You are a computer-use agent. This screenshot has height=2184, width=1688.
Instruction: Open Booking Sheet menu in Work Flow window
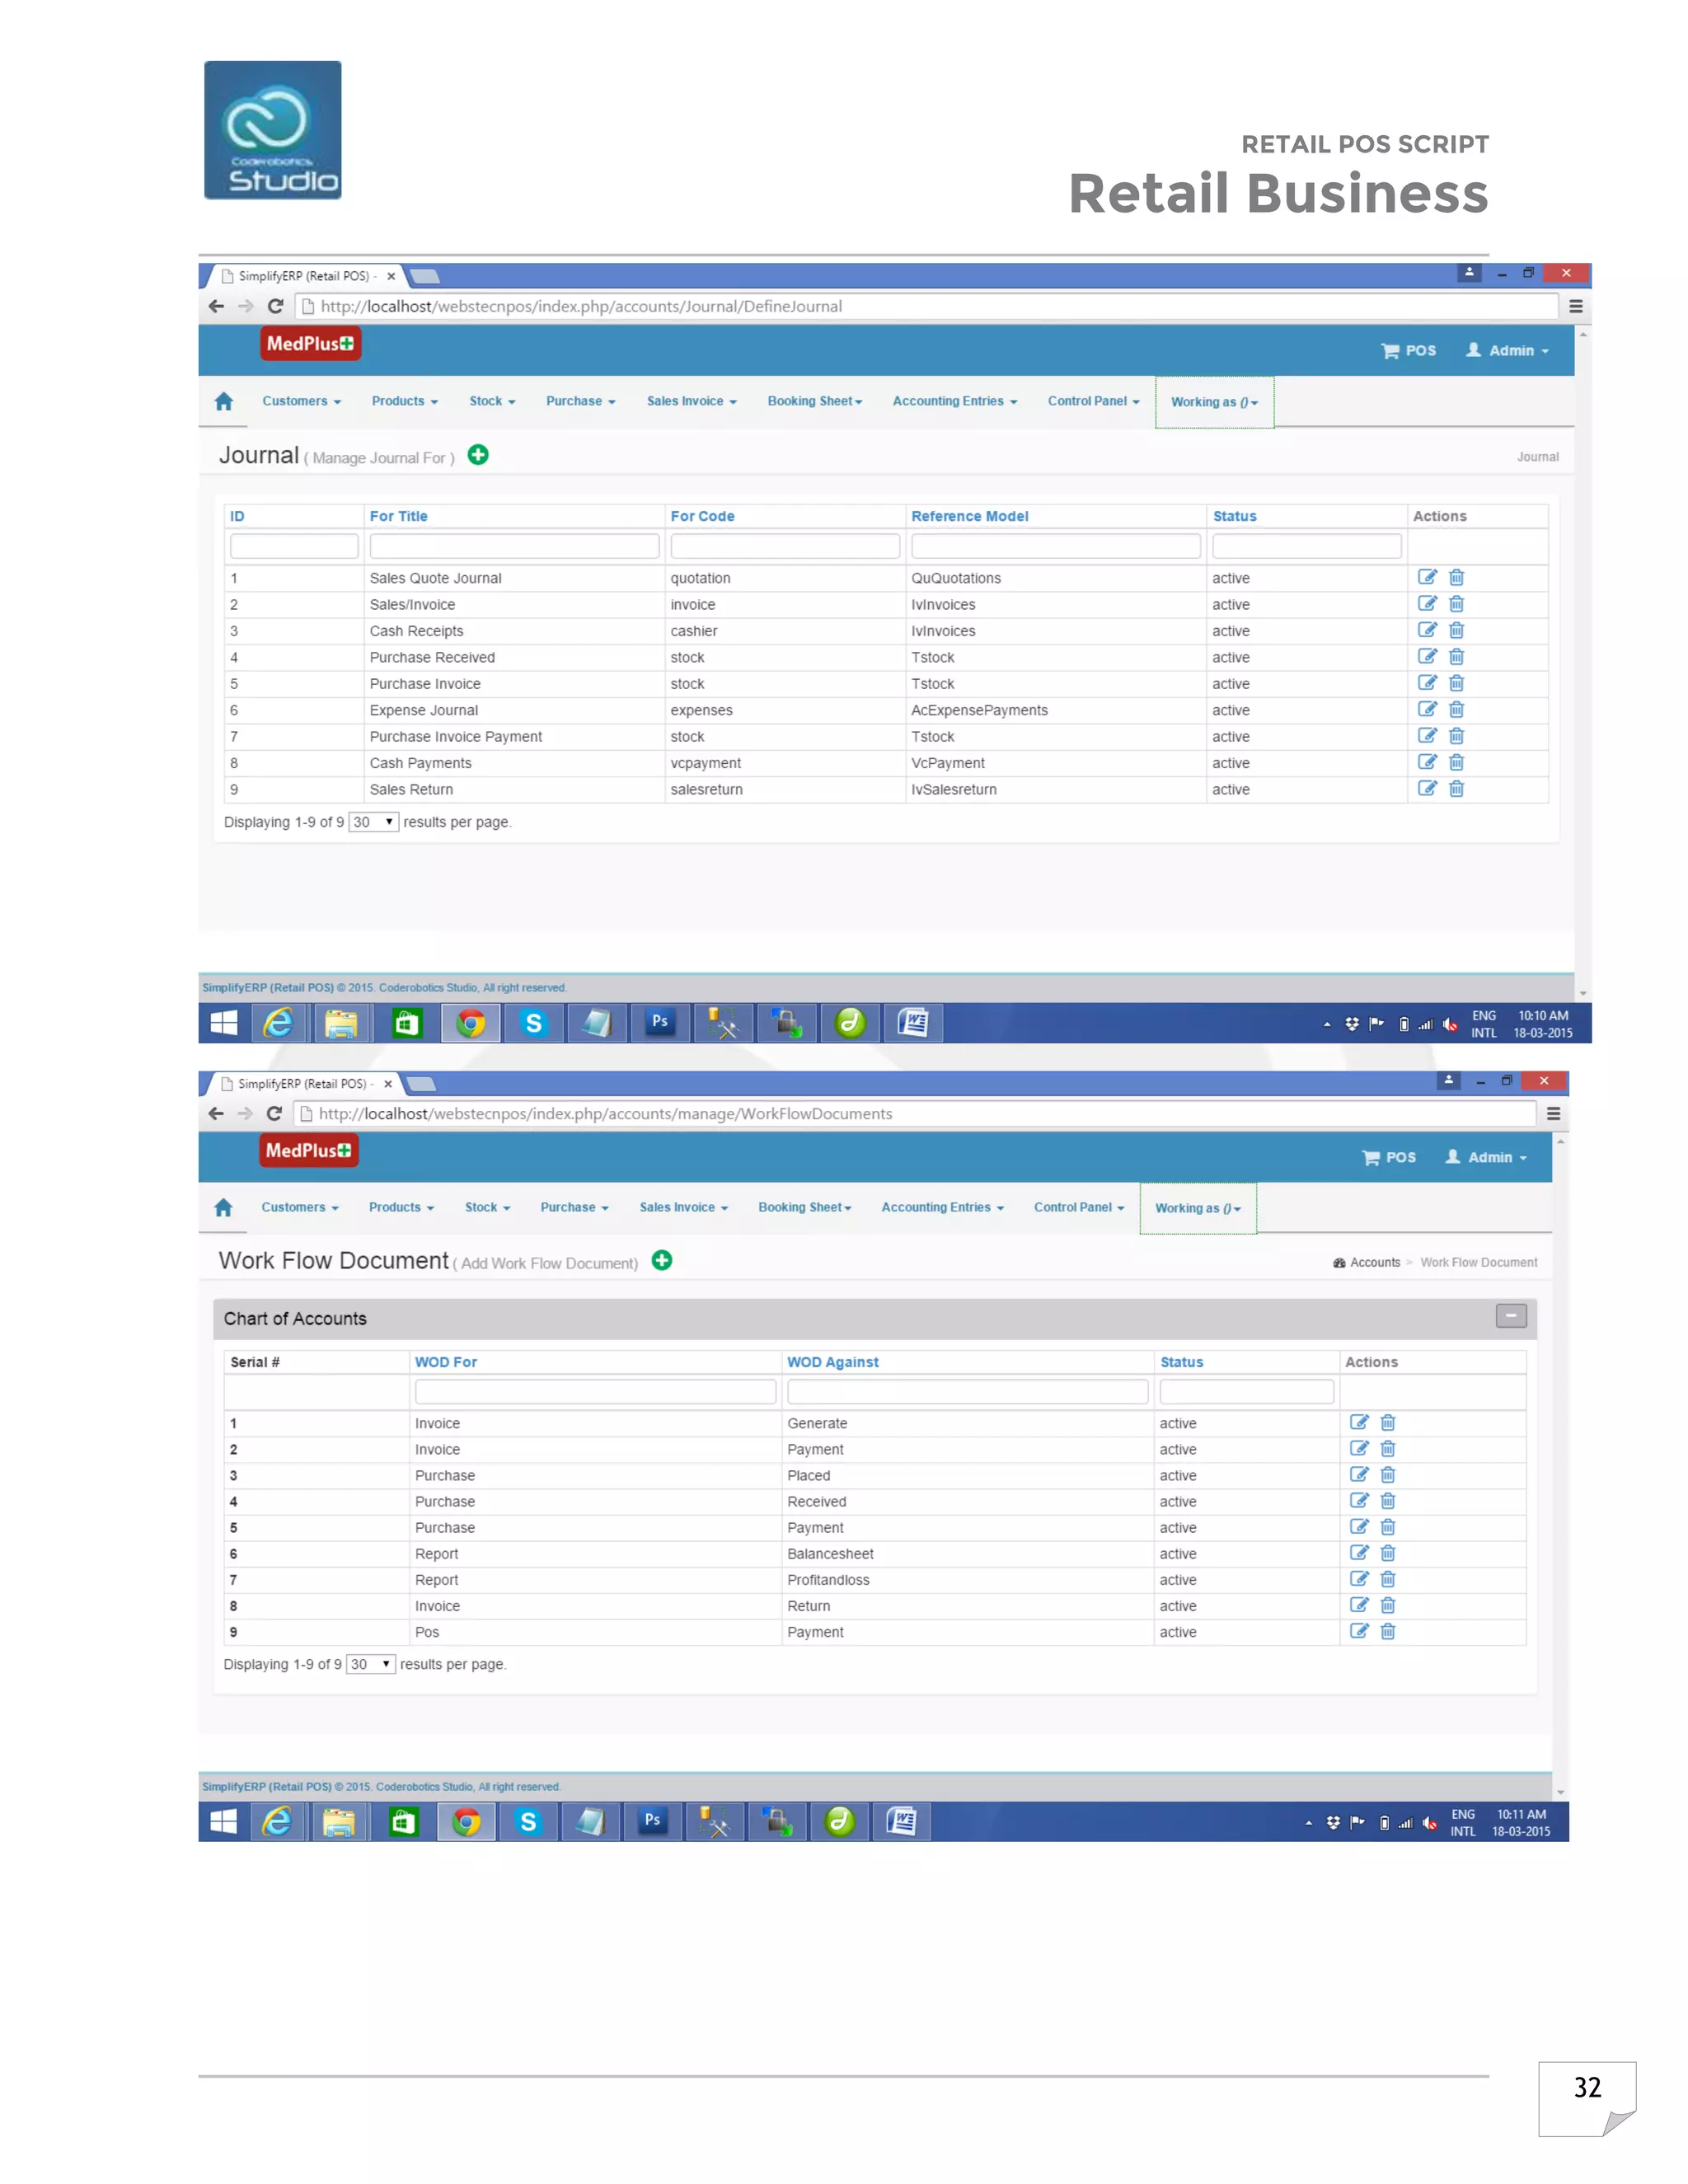click(804, 1207)
